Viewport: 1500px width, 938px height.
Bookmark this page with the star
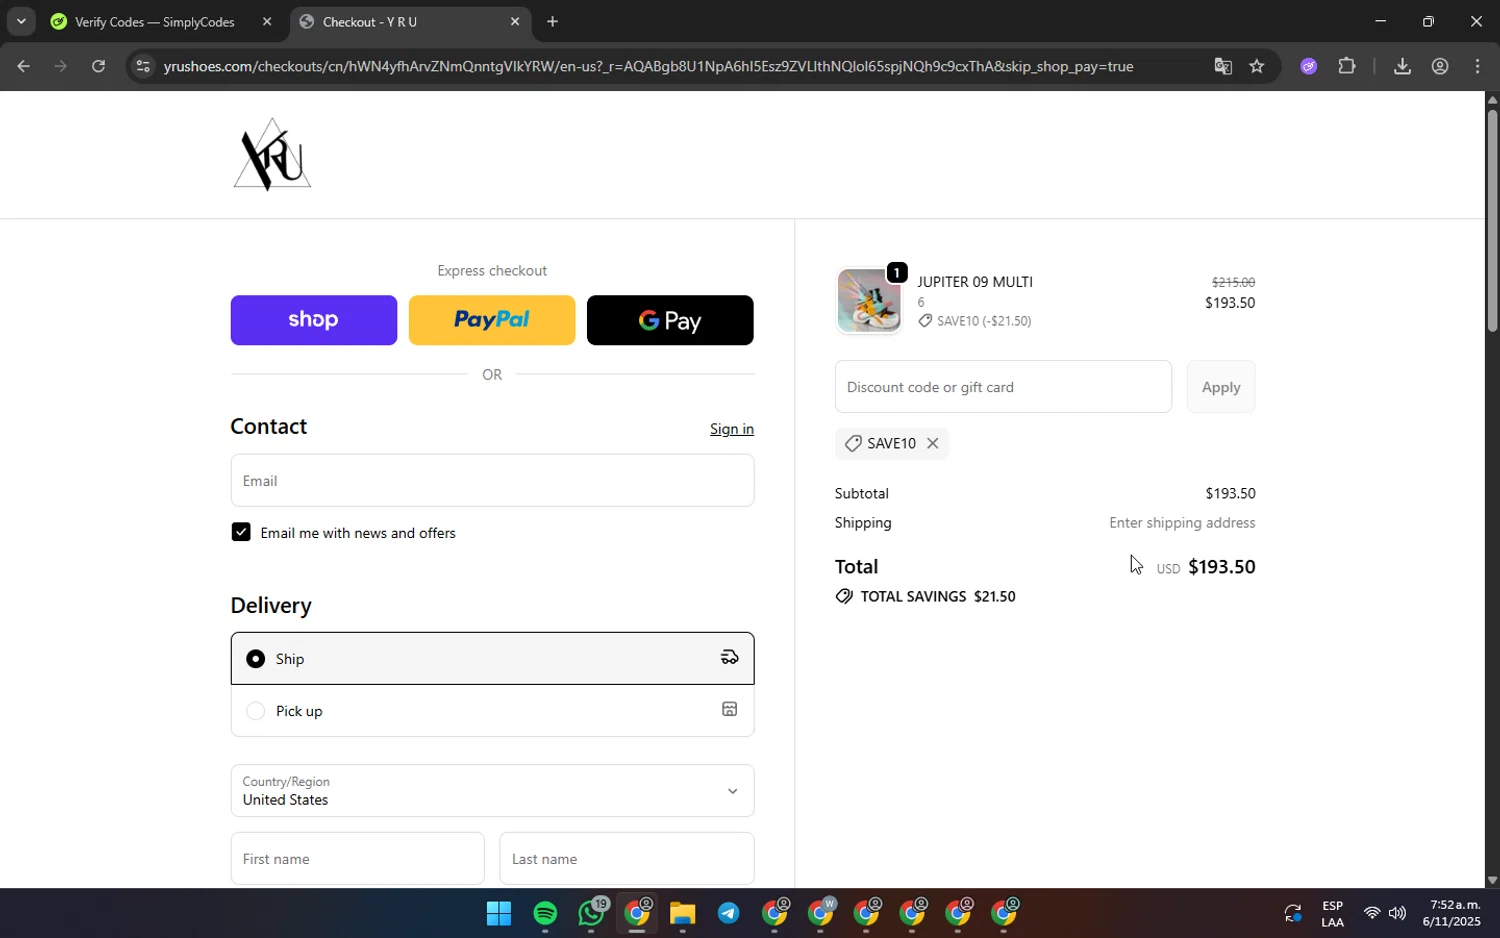[1257, 67]
